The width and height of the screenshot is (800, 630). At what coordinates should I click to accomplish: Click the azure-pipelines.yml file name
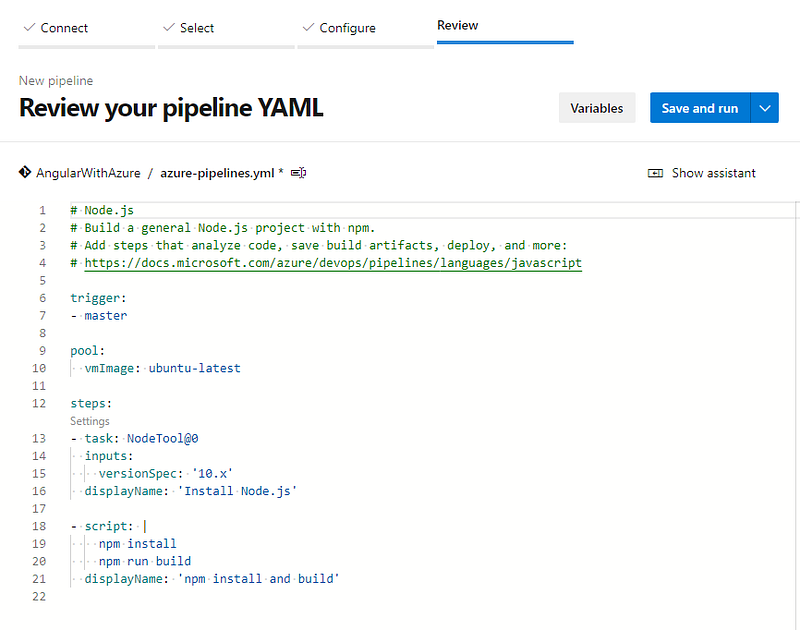pyautogui.click(x=217, y=173)
